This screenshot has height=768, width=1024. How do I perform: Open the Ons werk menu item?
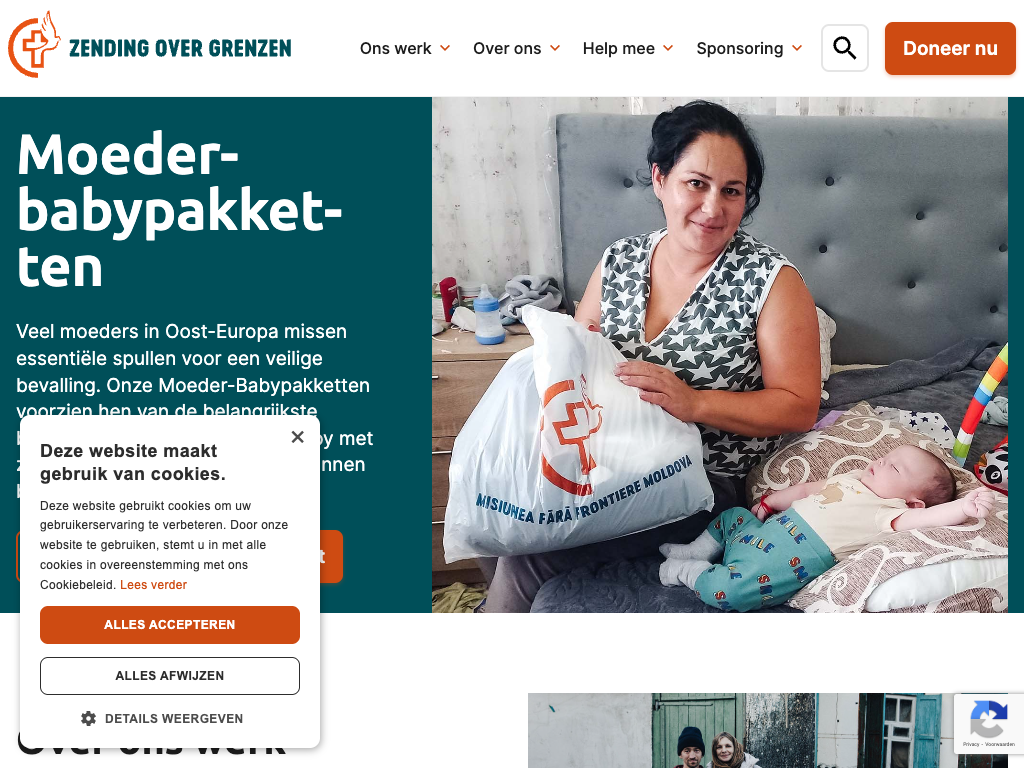tap(395, 48)
